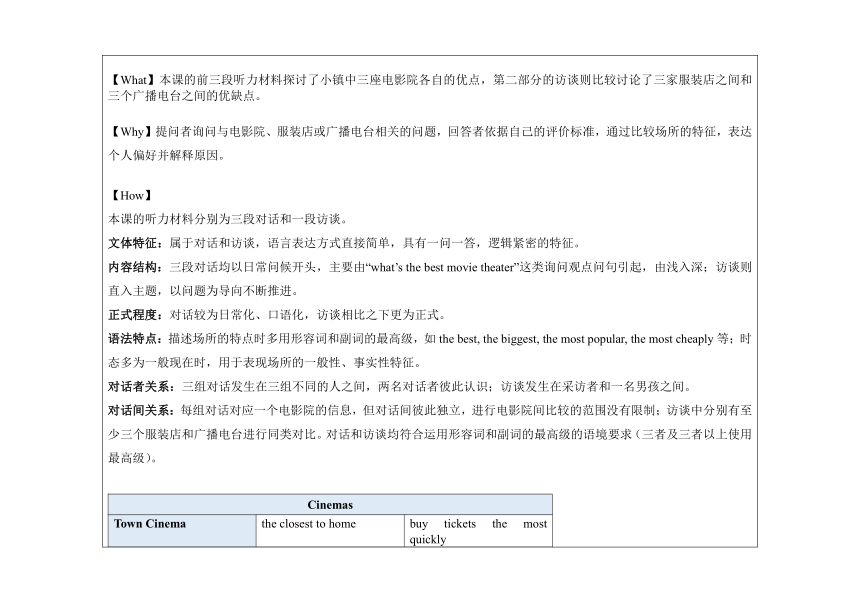Click the line starting 个人偏好并解释原因
Image resolution: width=860 pixels, height=608 pixels.
click(167, 156)
